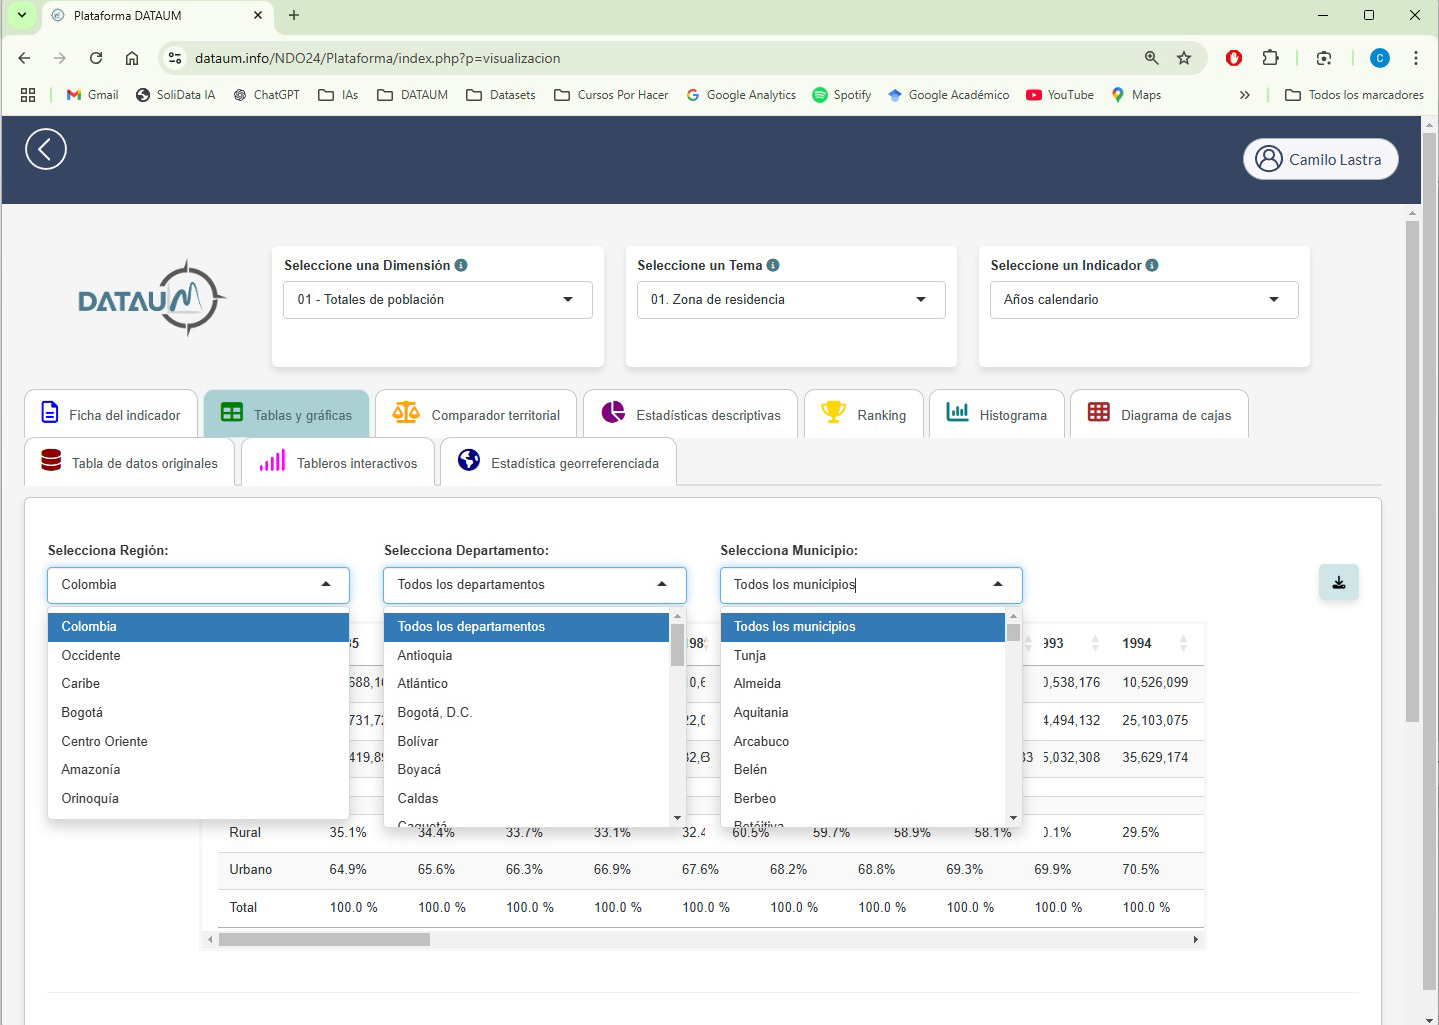The image size is (1439, 1025).
Task: Pick Aquitania from the municipality list
Action: pos(761,713)
